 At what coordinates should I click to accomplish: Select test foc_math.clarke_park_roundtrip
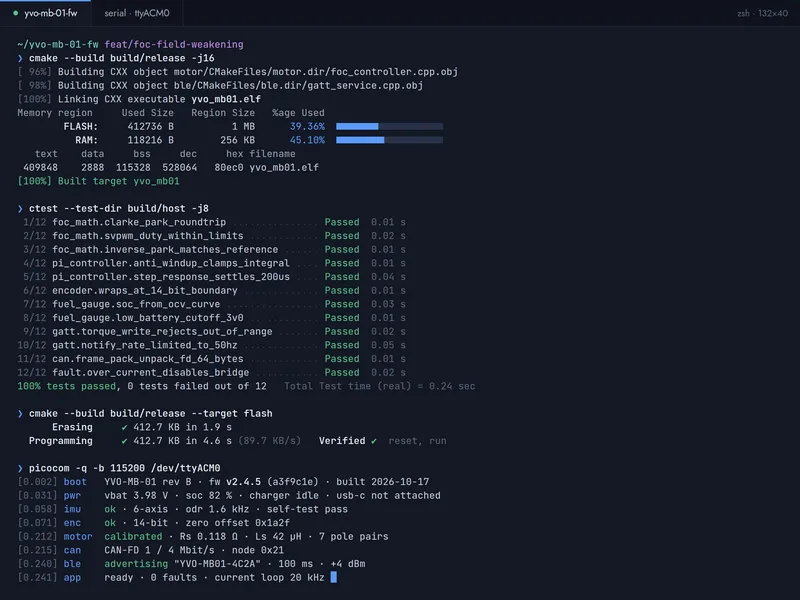[139, 222]
